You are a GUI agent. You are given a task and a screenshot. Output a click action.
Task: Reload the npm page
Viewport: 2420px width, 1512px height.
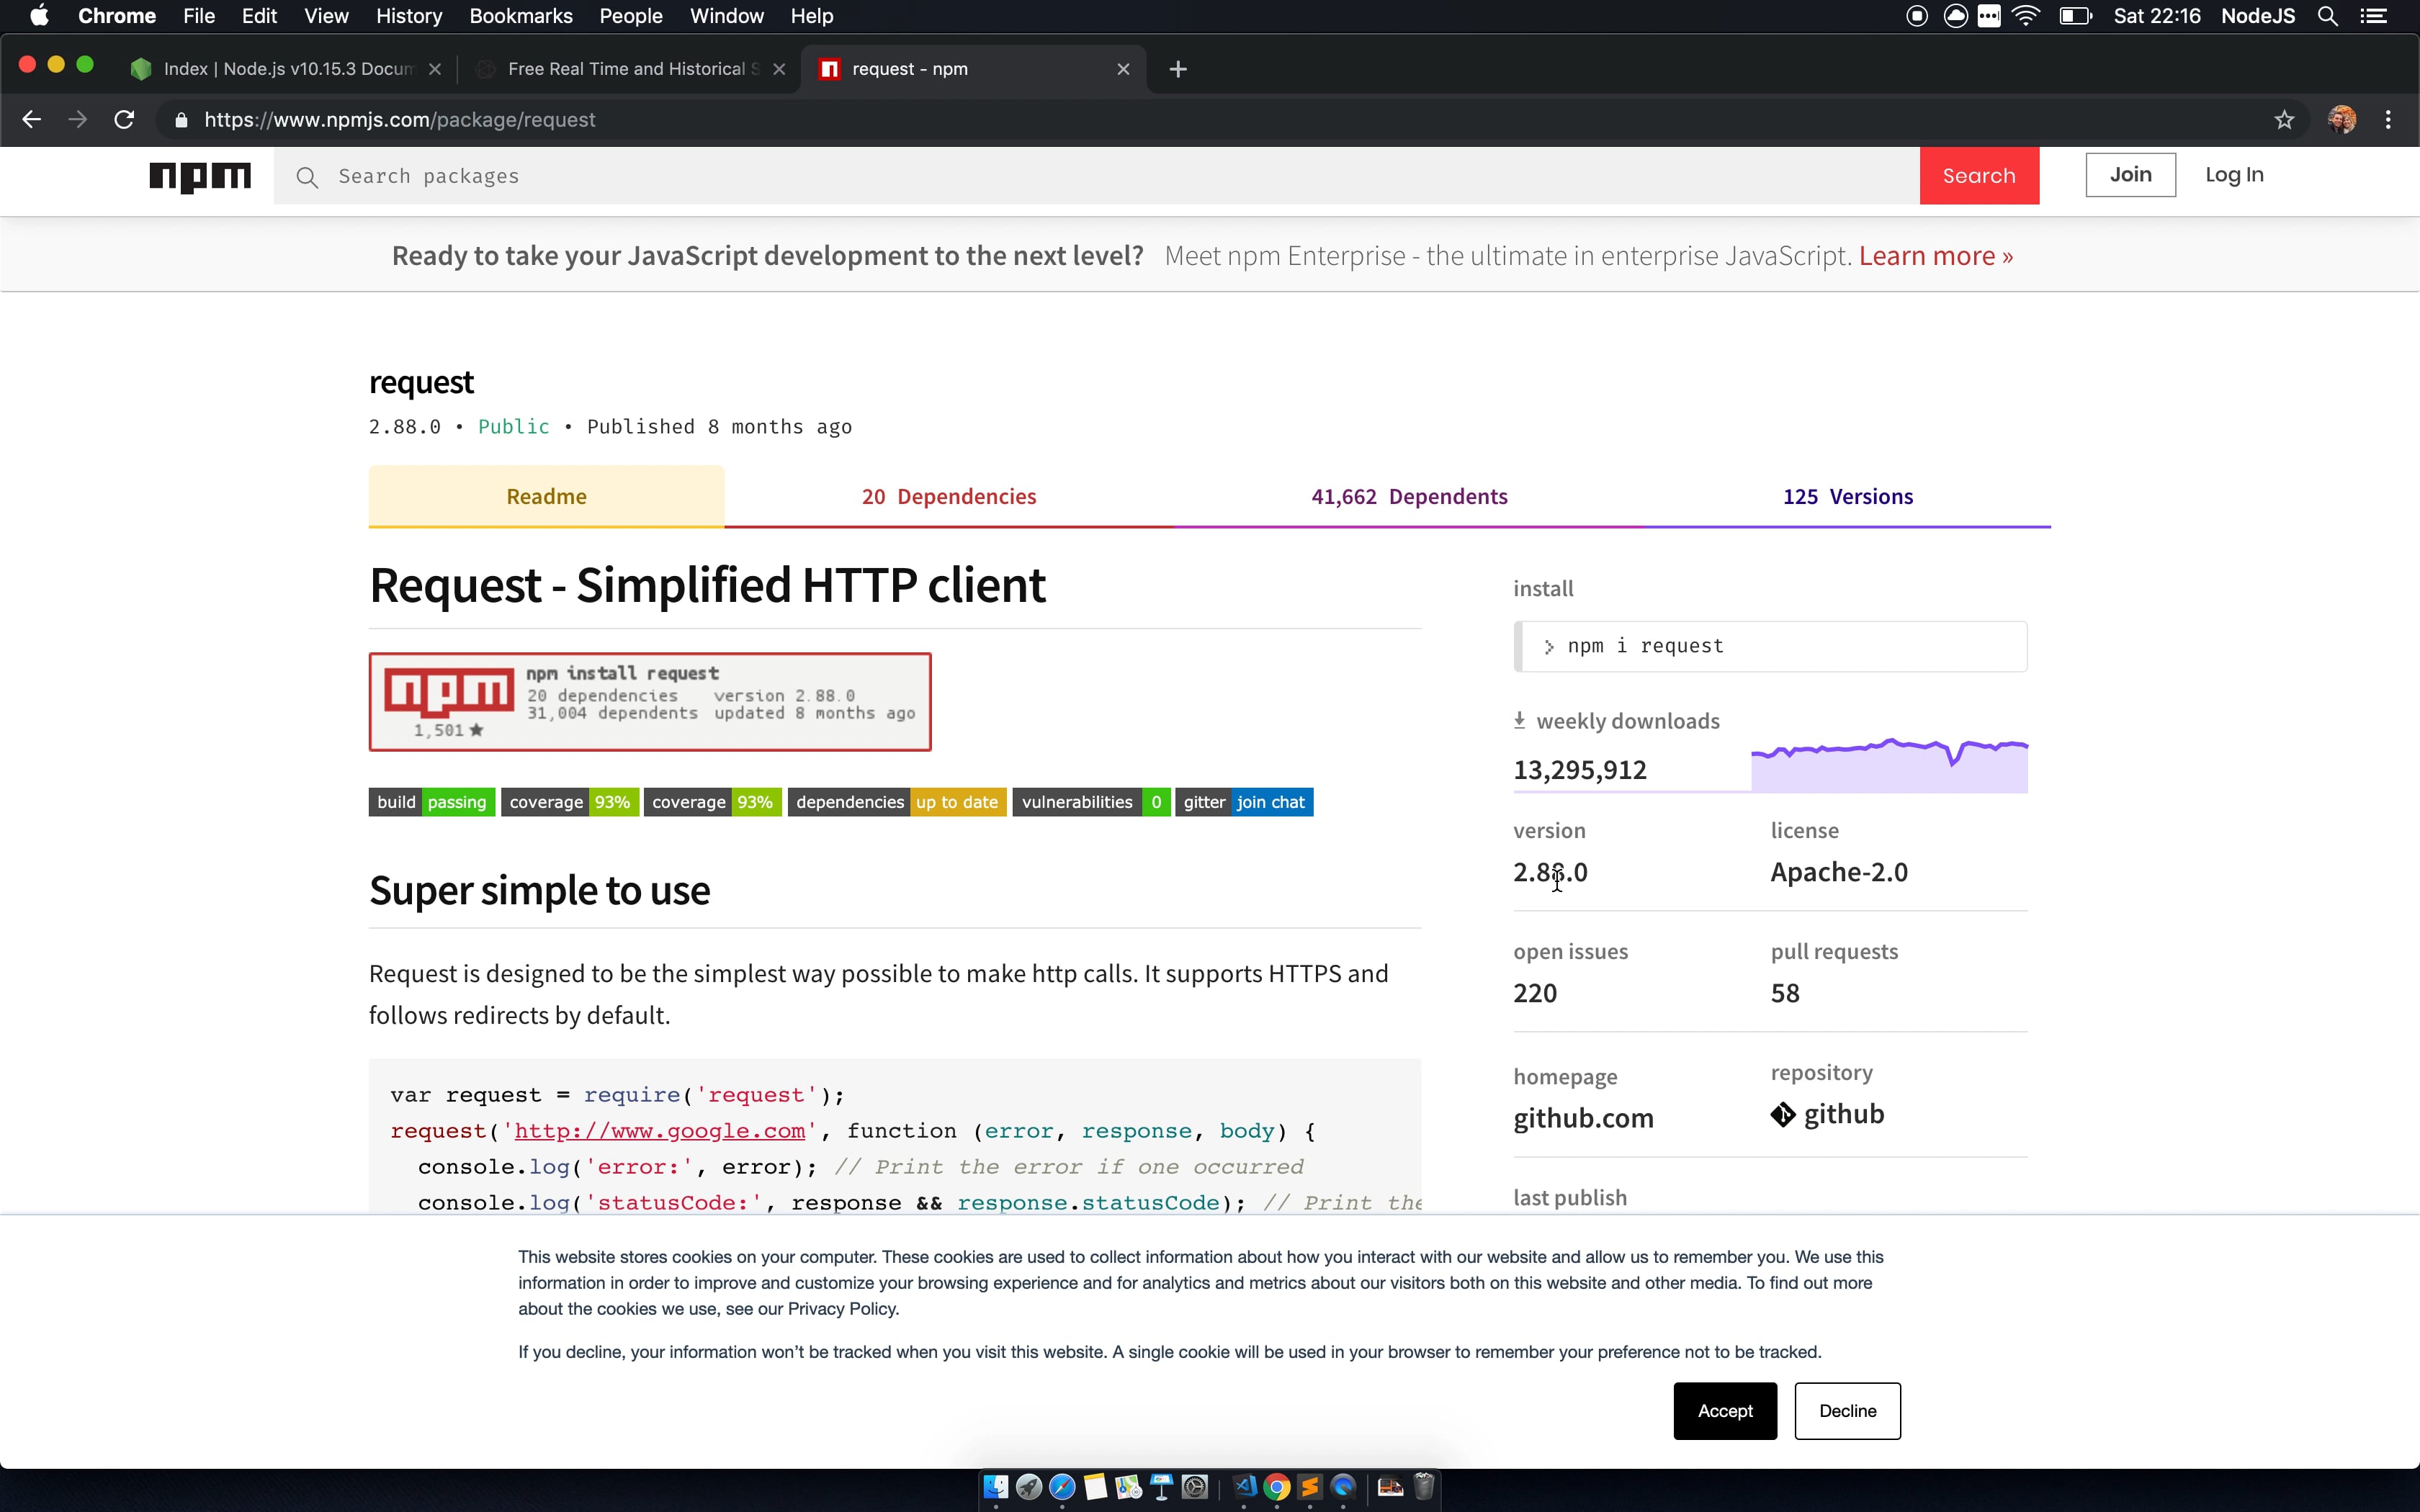124,120
